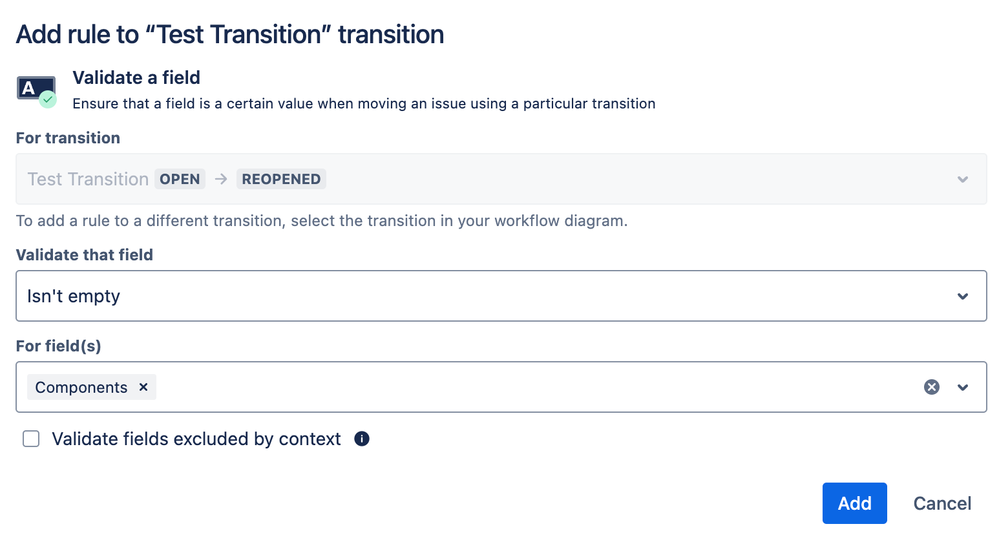The image size is (999, 540).
Task: Click the Validate that field label
Action: click(x=85, y=255)
